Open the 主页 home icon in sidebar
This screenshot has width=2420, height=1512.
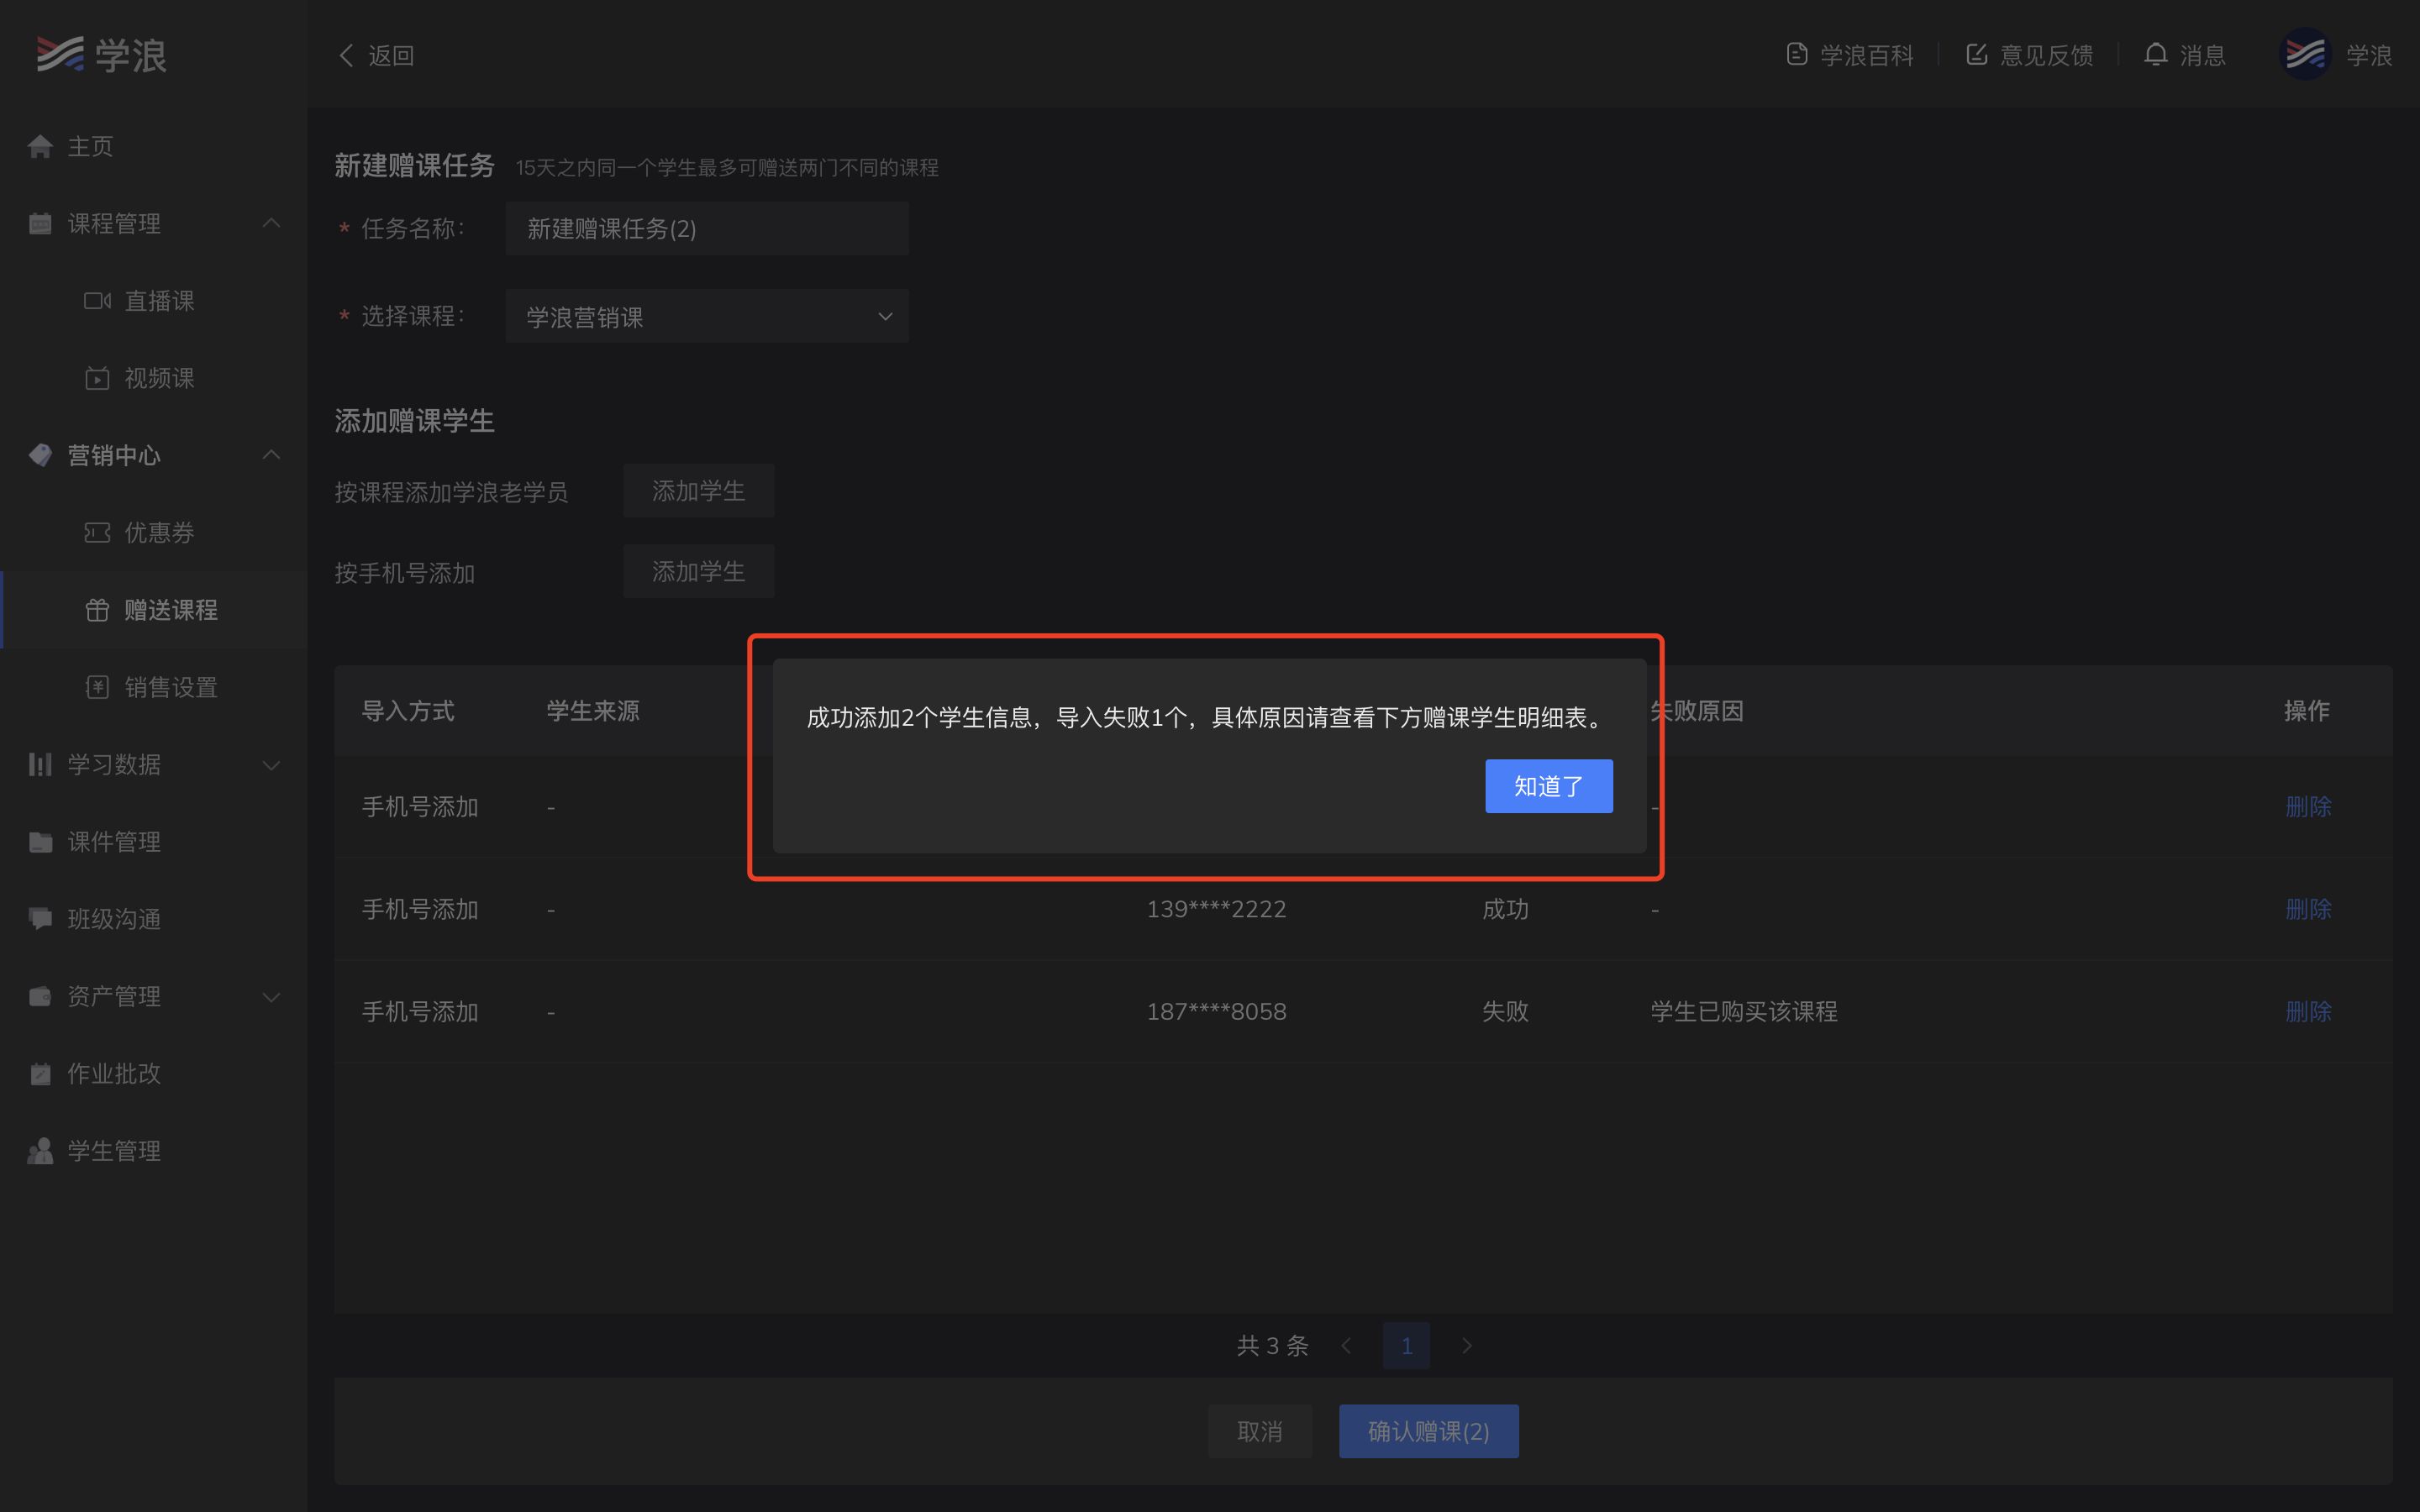[x=40, y=146]
